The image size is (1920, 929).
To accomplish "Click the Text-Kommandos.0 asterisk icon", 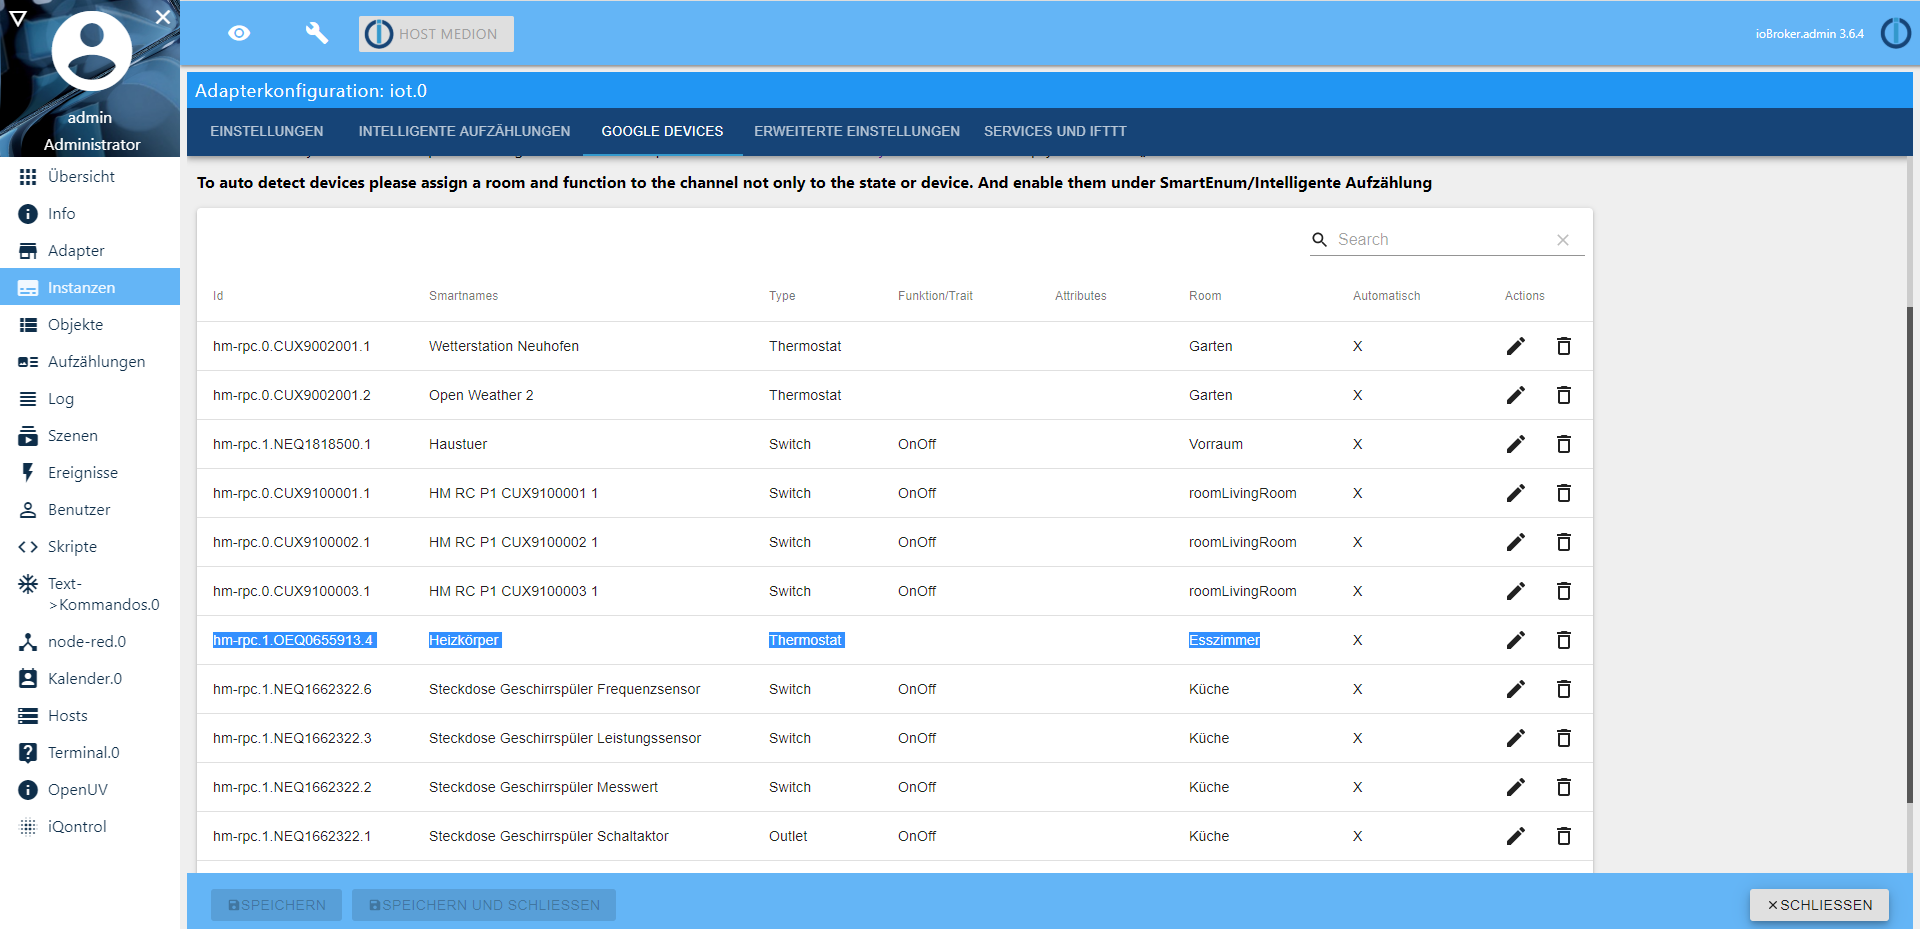I will (x=28, y=584).
